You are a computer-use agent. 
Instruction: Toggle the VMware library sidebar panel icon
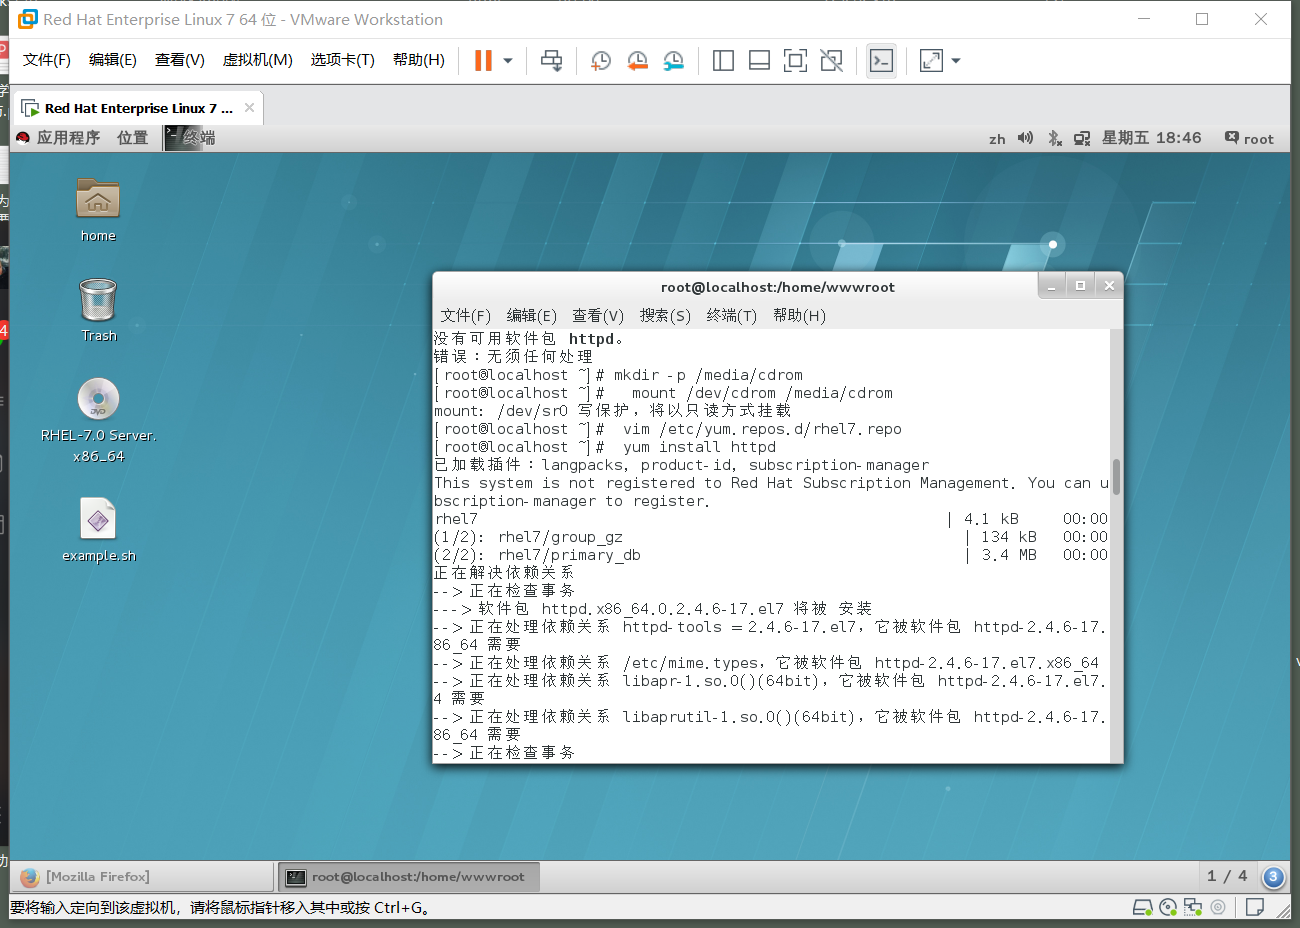click(723, 61)
